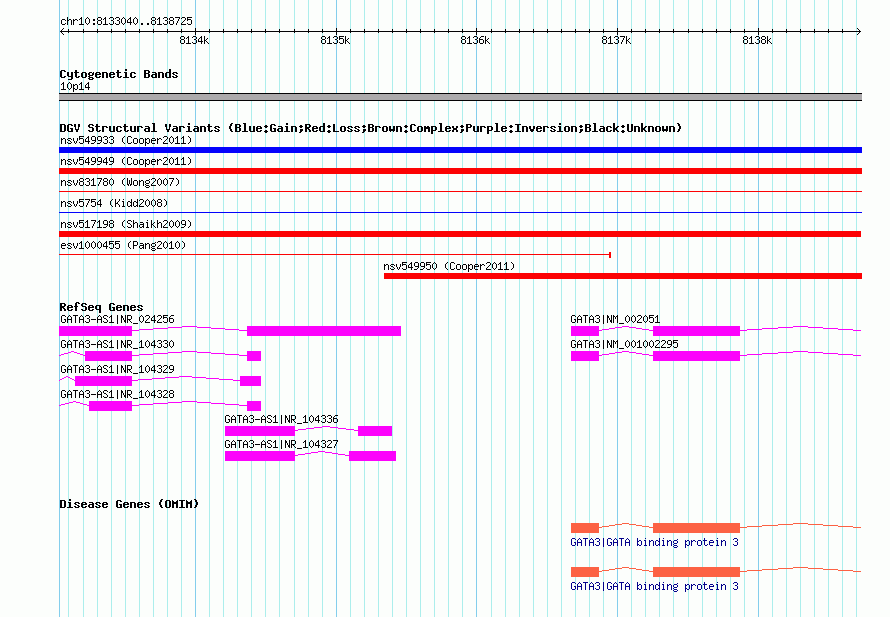Click the first exon of NR_104328

tap(111, 406)
